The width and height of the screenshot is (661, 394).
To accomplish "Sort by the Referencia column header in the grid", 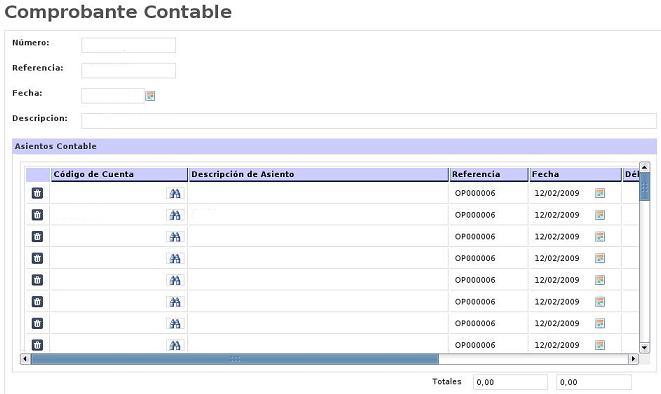I will [489, 174].
